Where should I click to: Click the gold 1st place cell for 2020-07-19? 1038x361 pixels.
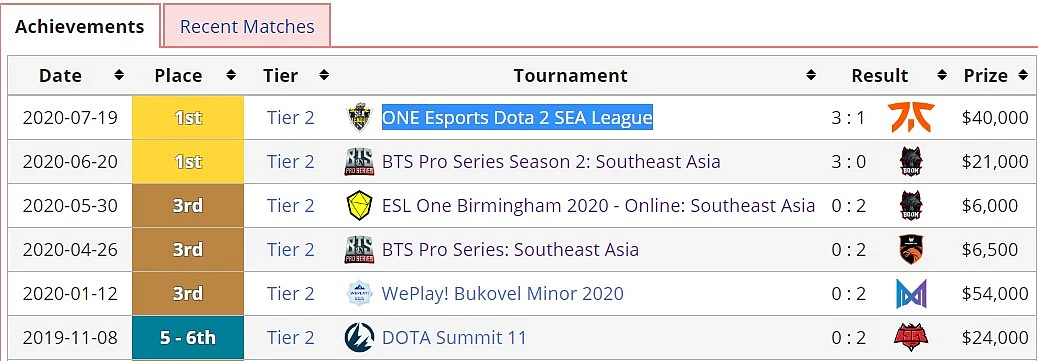[188, 118]
